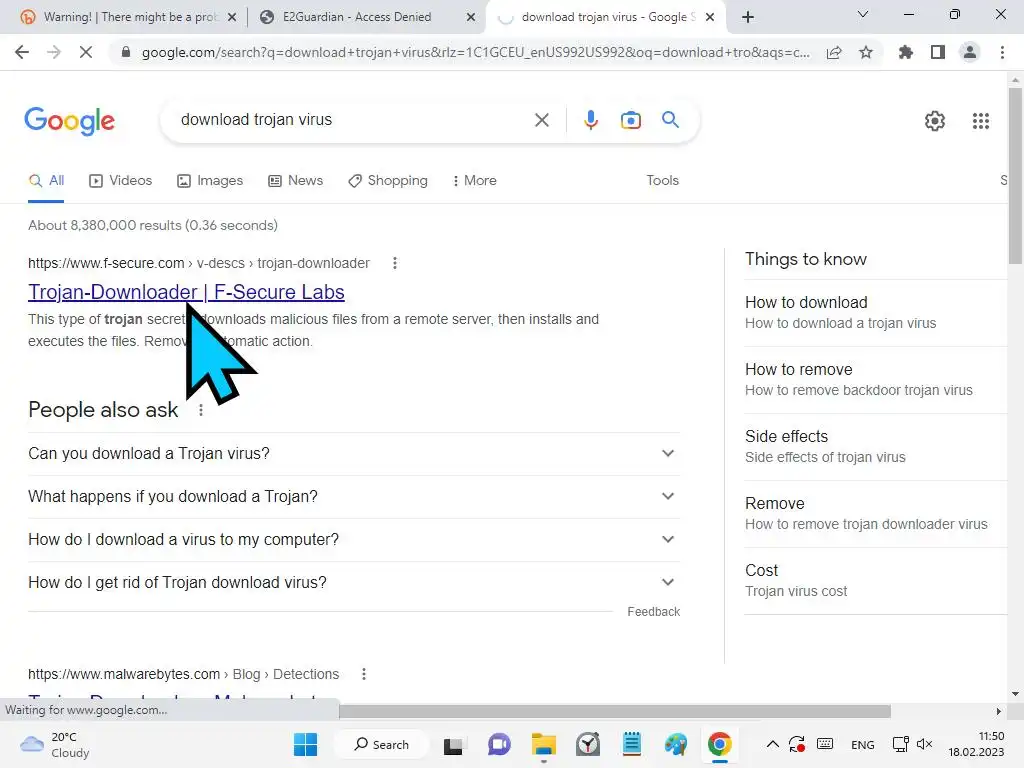Screen dimensions: 1024x768
Task: Click the browser forward arrow
Action: (x=54, y=52)
